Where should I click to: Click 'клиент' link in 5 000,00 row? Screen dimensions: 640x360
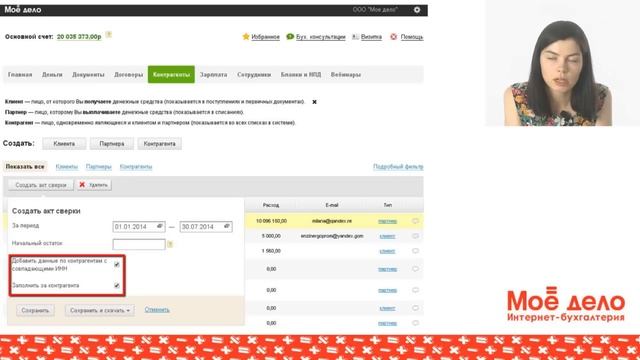pyautogui.click(x=387, y=236)
